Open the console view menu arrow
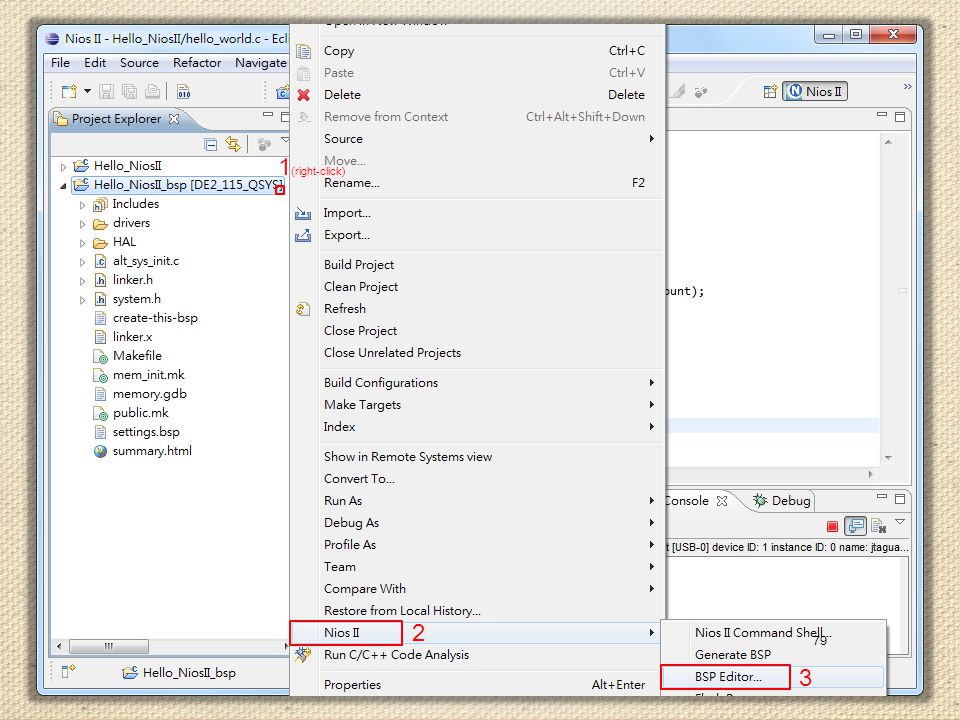960x720 pixels. 900,522
